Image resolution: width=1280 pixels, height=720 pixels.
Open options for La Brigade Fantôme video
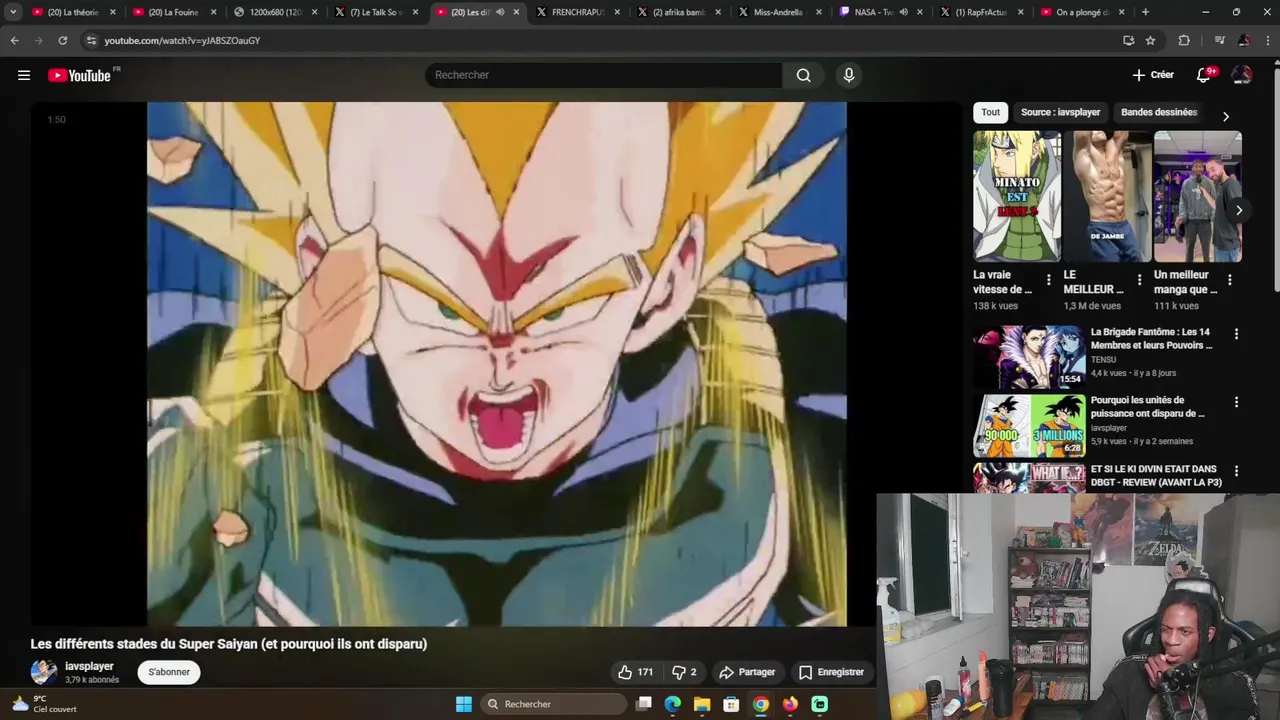pos(1236,334)
